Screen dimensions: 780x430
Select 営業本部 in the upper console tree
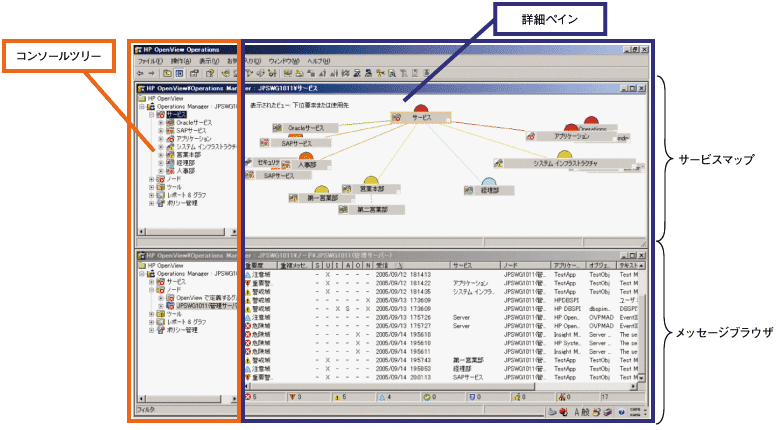189,155
